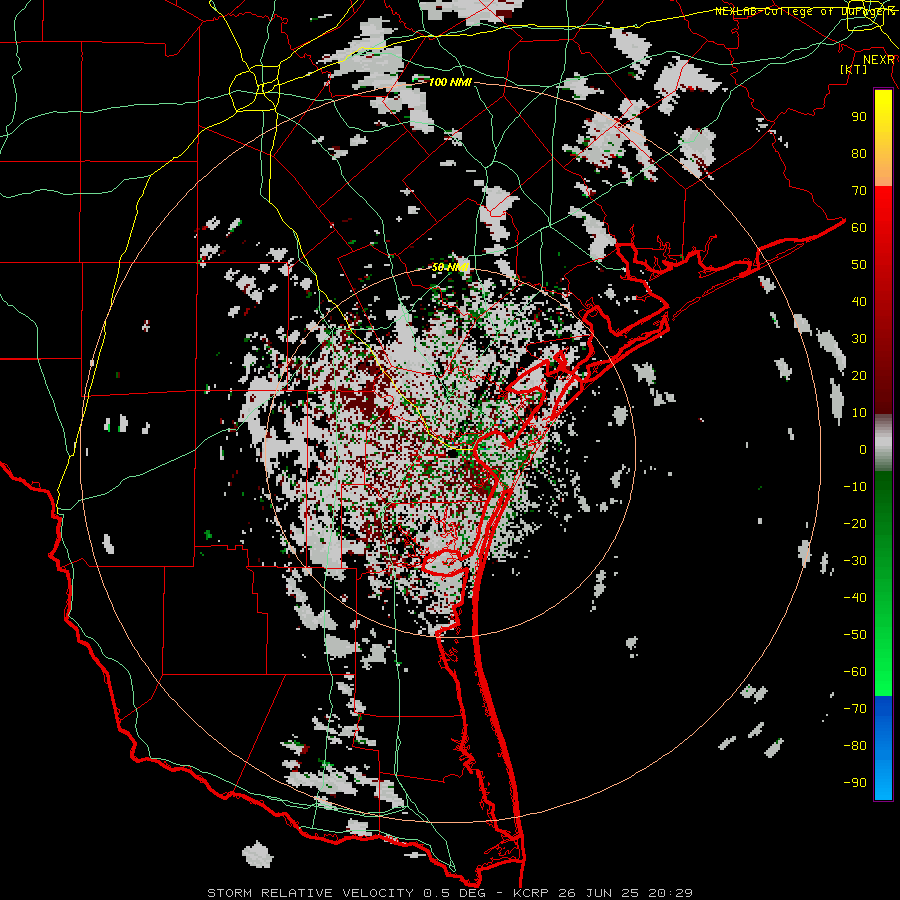Click the "50 NMI" range ring label

pyautogui.click(x=450, y=267)
